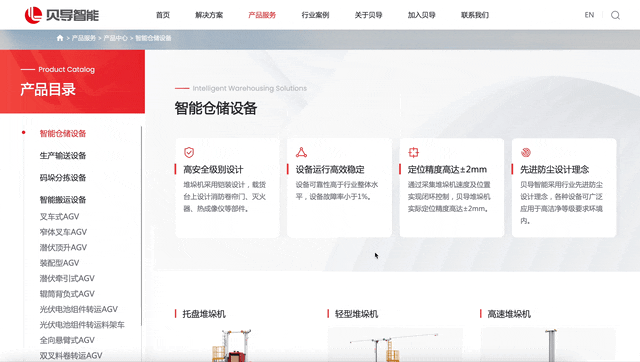The width and height of the screenshot is (640, 362).
Task: Click the dustproof design icon
Action: click(x=526, y=152)
